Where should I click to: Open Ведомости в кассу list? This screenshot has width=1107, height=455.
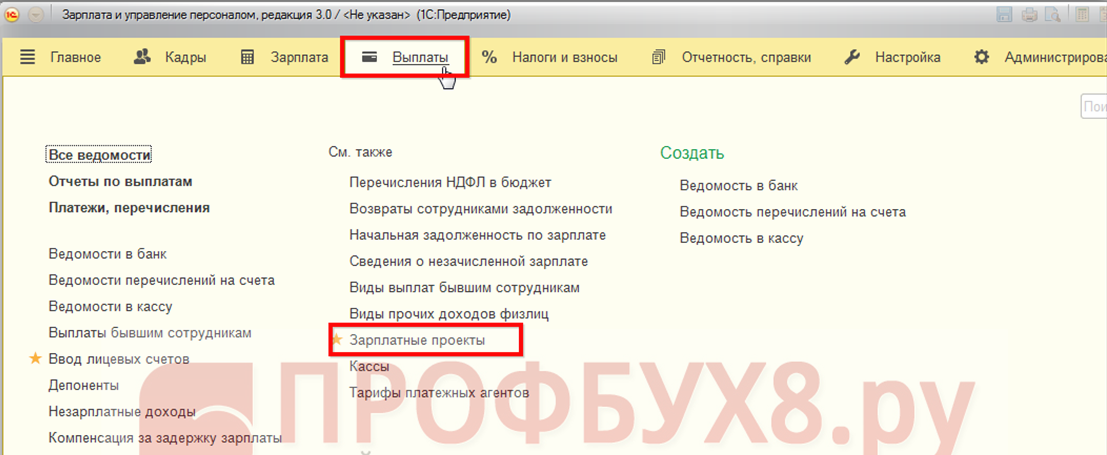point(111,307)
